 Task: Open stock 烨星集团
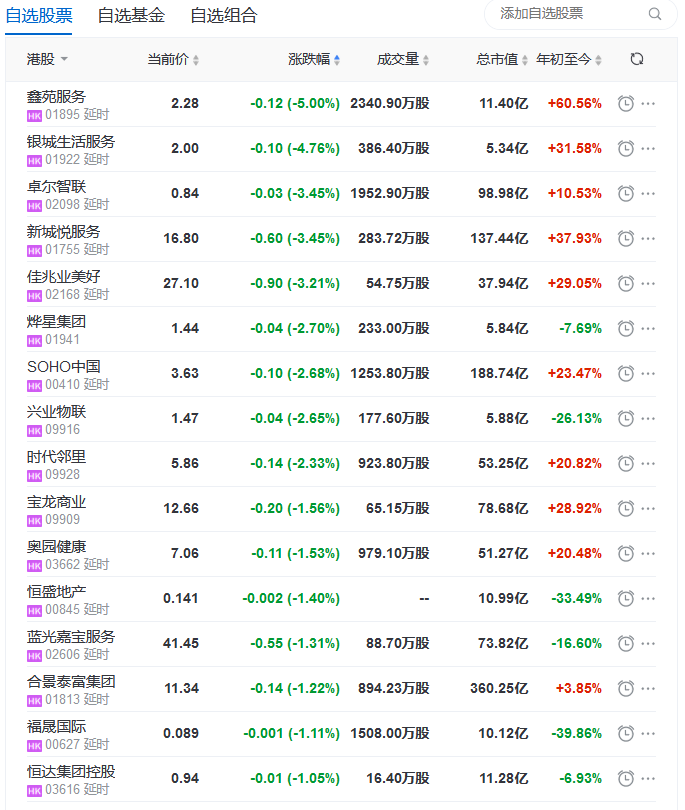point(56,321)
